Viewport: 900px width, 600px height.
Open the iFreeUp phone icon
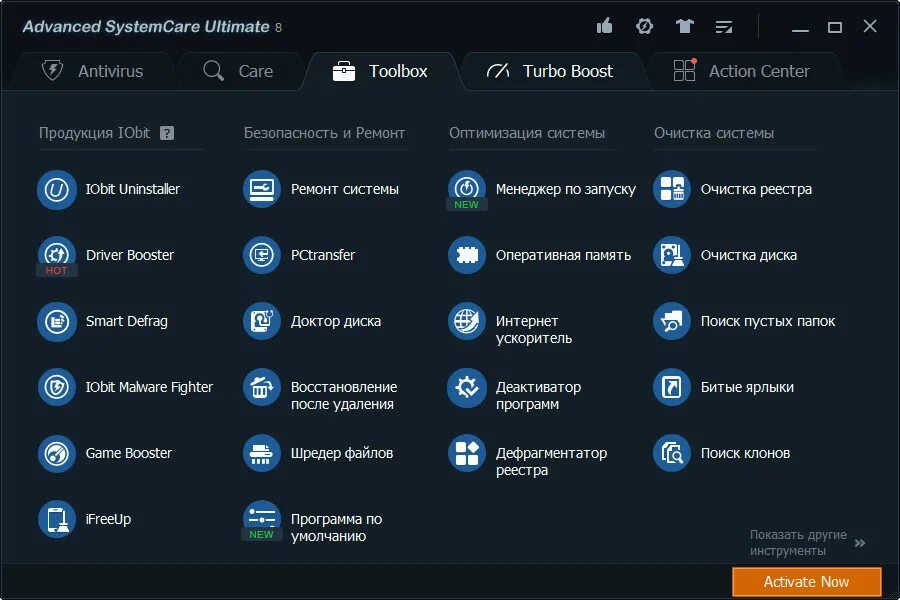click(x=57, y=520)
